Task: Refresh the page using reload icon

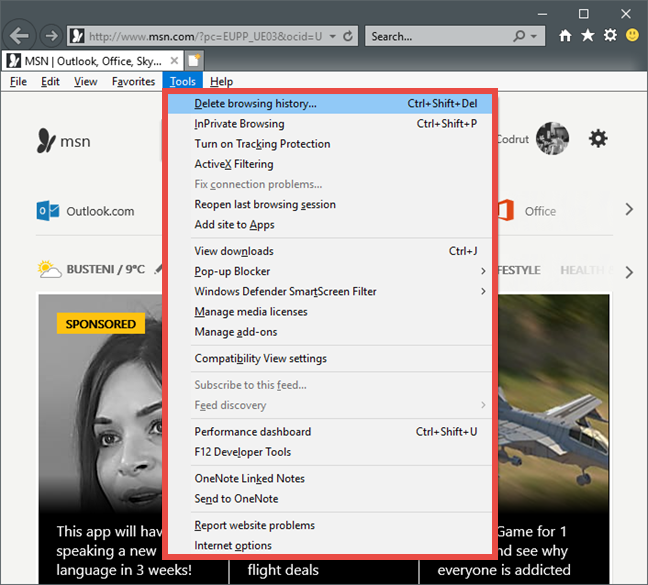Action: coord(348,36)
